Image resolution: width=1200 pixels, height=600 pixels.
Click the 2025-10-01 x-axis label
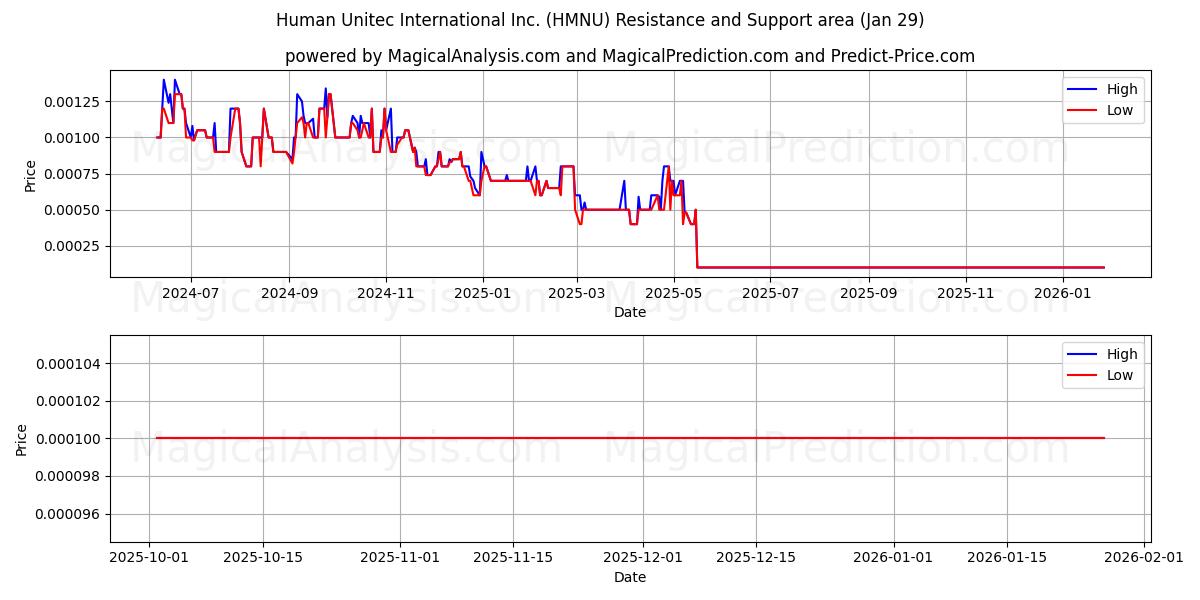click(x=150, y=559)
